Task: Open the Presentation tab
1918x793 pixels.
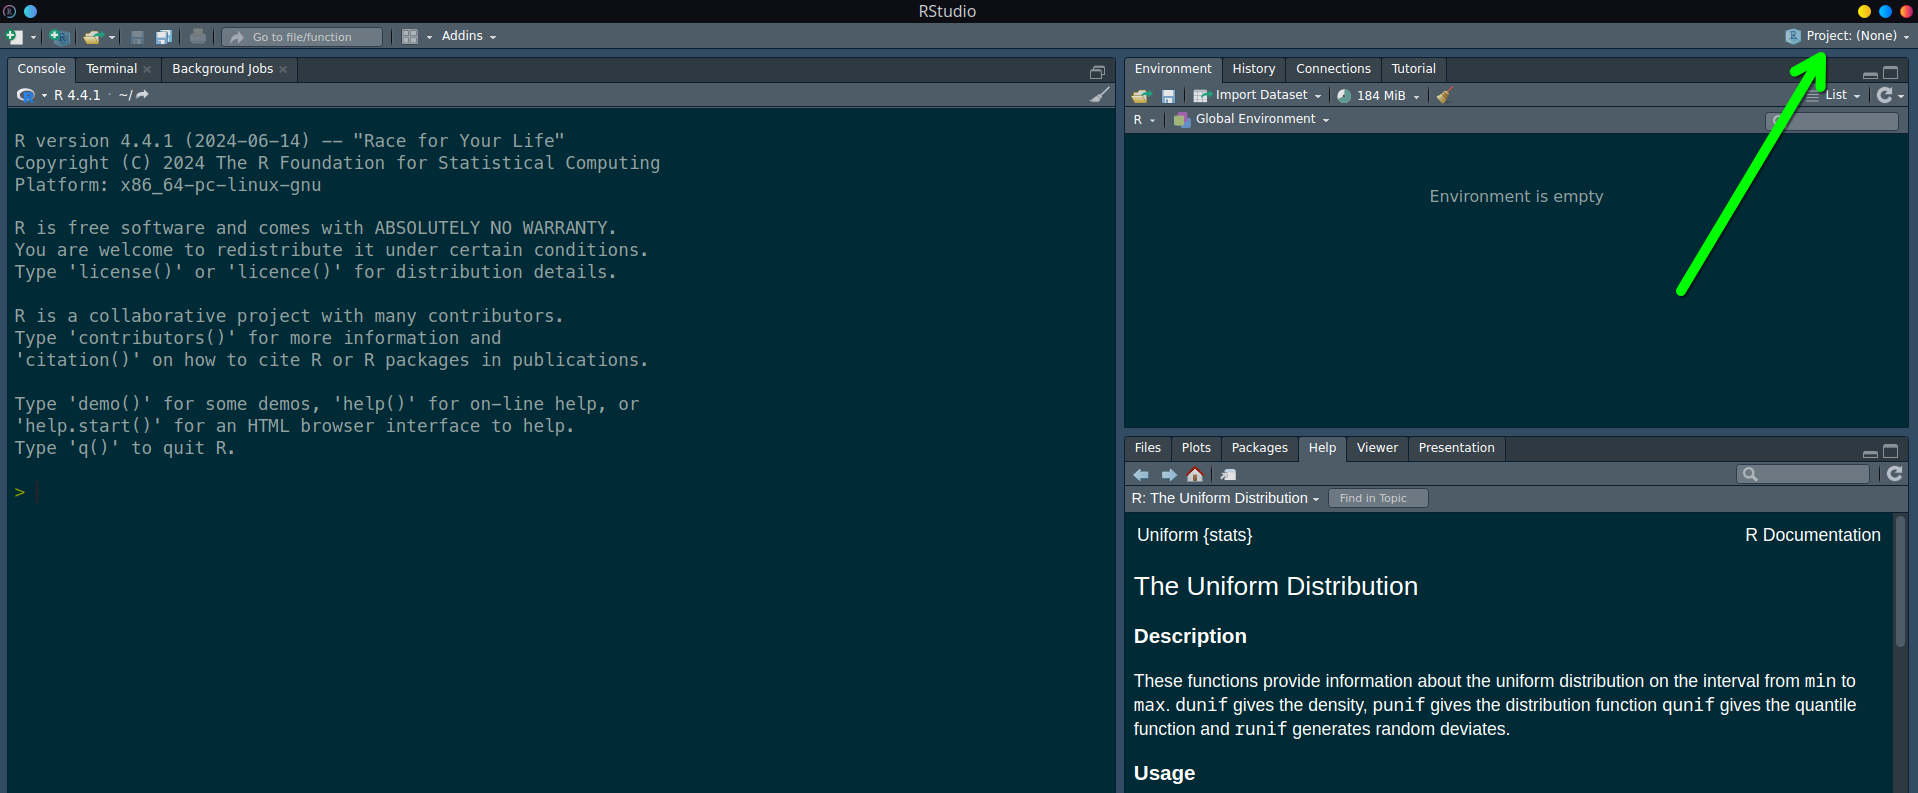Action: click(1456, 448)
